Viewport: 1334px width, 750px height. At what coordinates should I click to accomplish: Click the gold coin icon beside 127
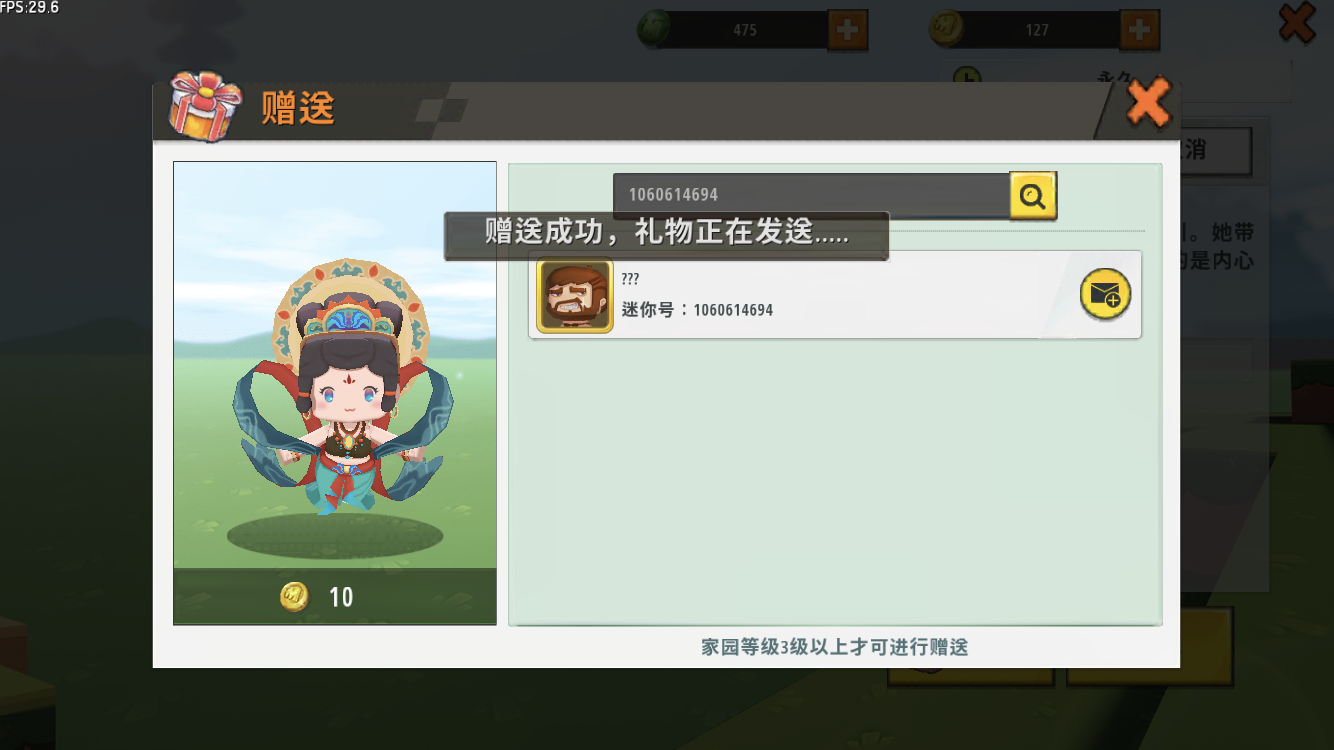point(946,29)
